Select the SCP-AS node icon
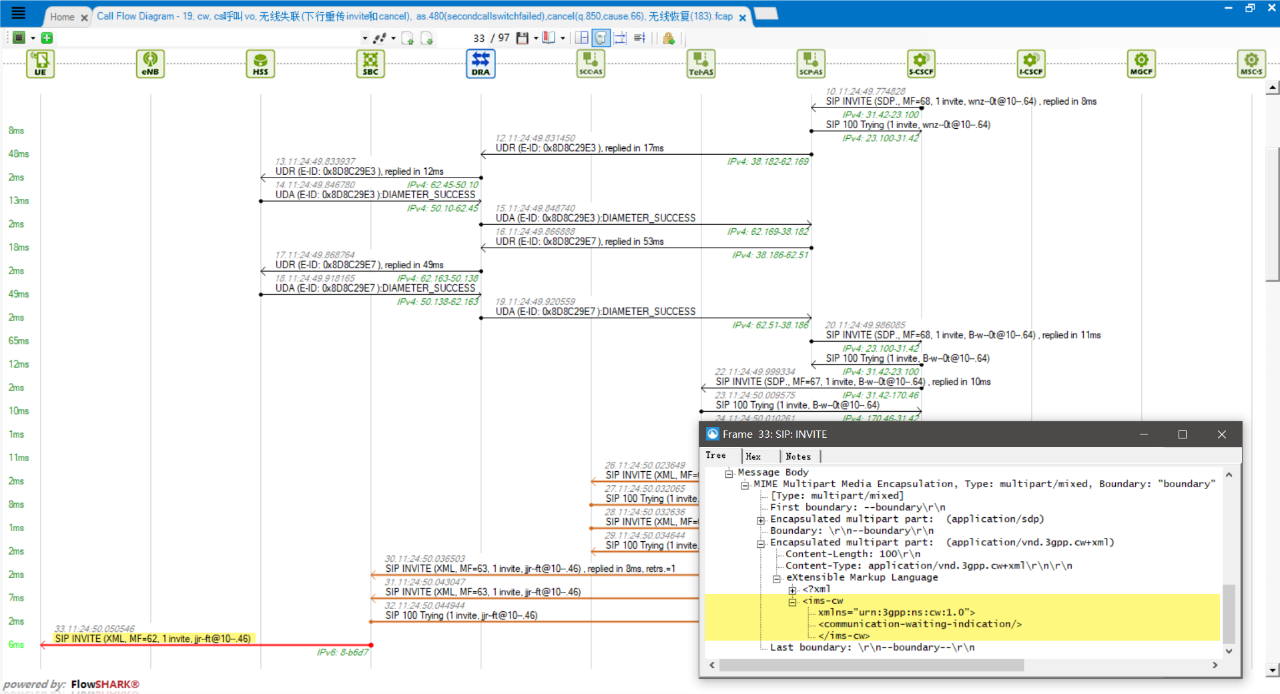This screenshot has width=1280, height=694. click(811, 64)
